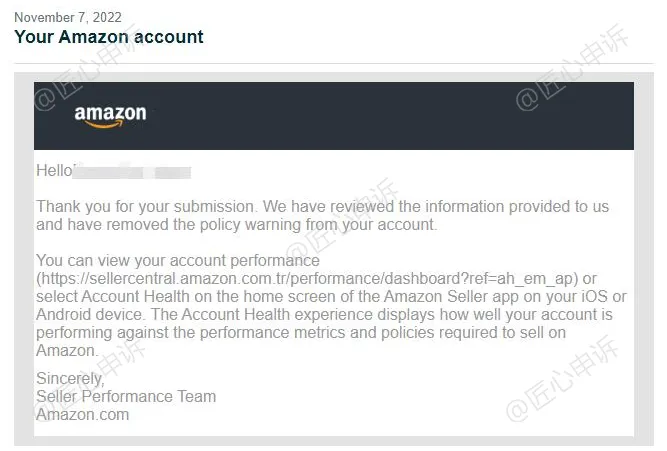Screen dimensions: 667x451
Task: Click the 'Amazon.' word ending the paragraph
Action: point(67,351)
